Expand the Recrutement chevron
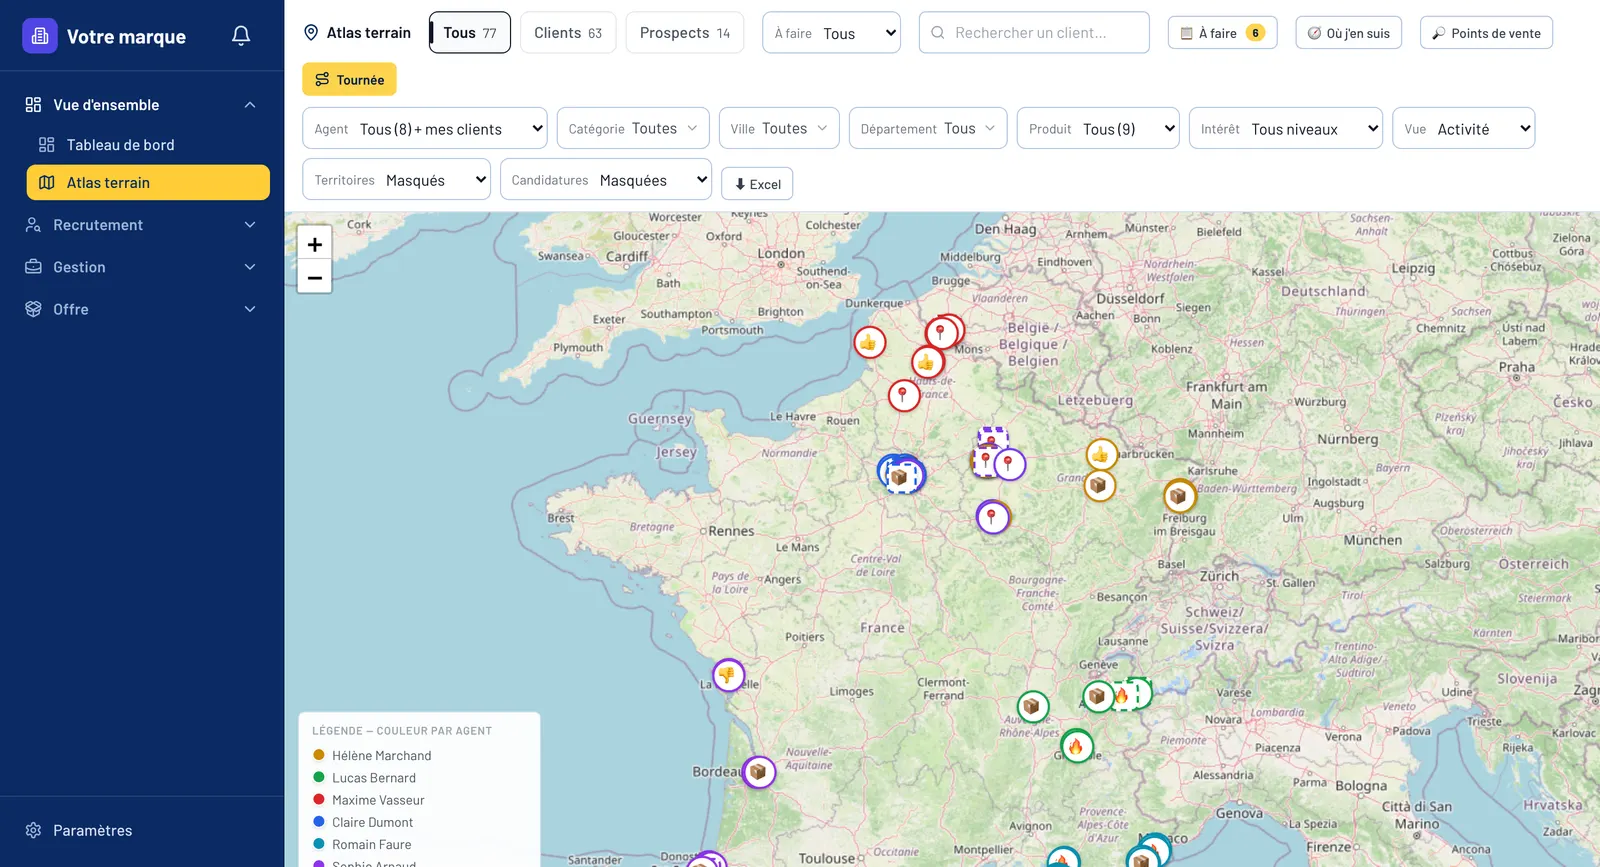The width and height of the screenshot is (1600, 867). tap(250, 225)
